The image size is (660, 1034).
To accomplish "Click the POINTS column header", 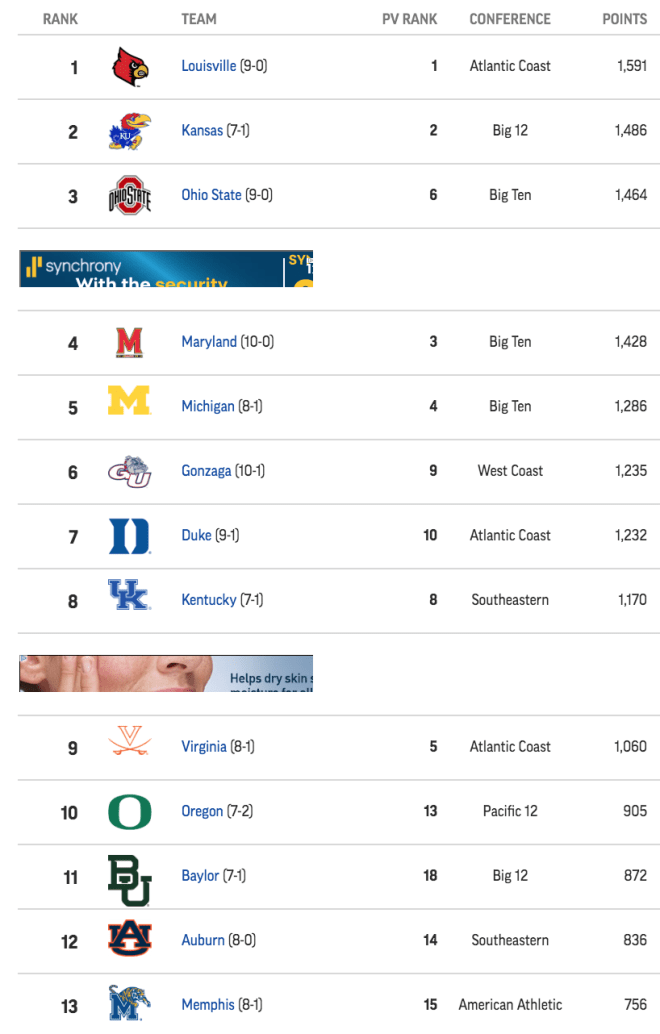I will [624, 19].
